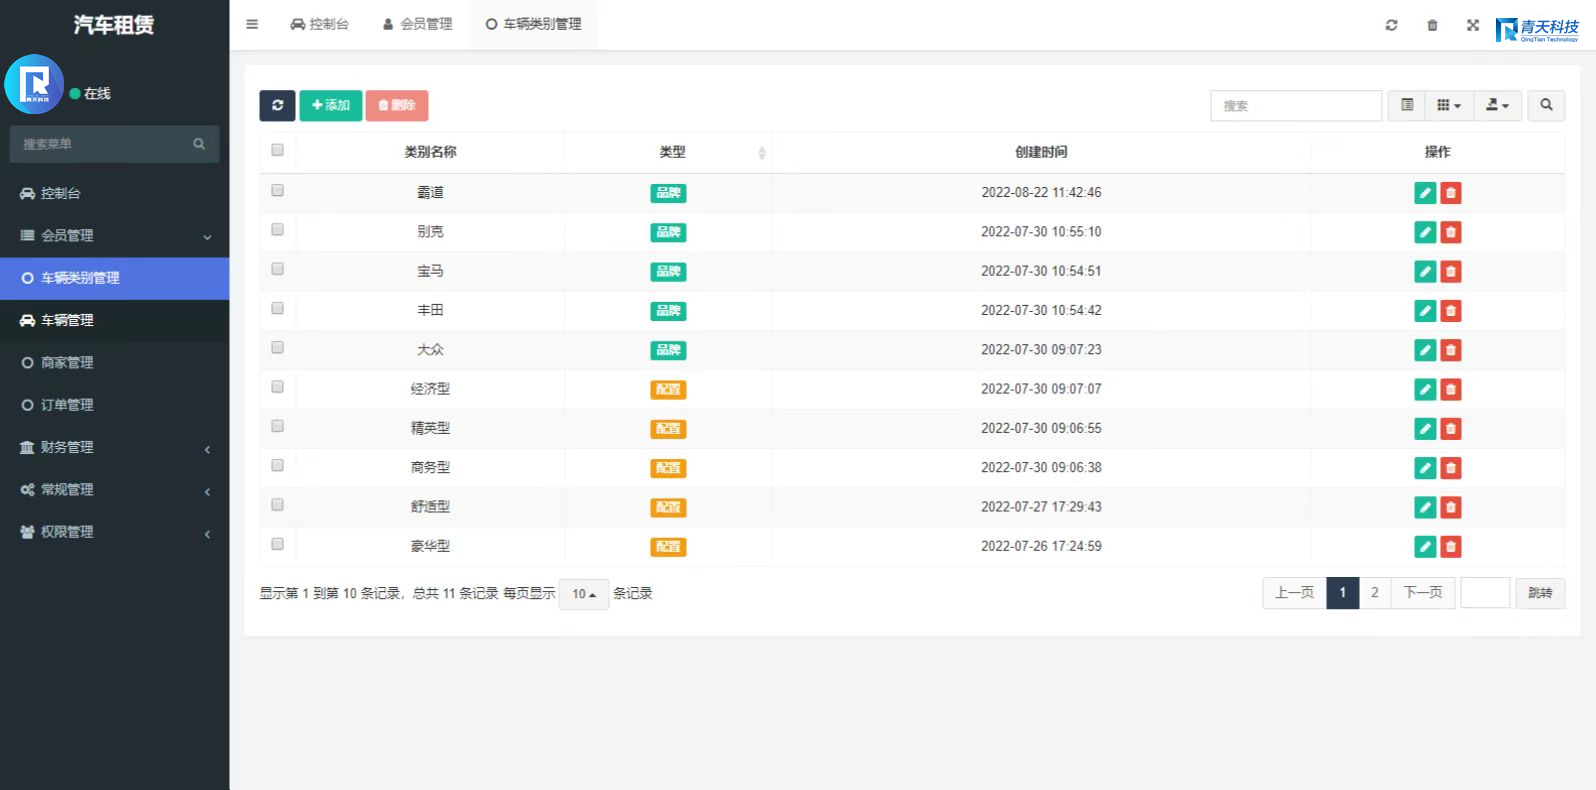Edit the 豪华型 row
The height and width of the screenshot is (790, 1596).
1425,546
